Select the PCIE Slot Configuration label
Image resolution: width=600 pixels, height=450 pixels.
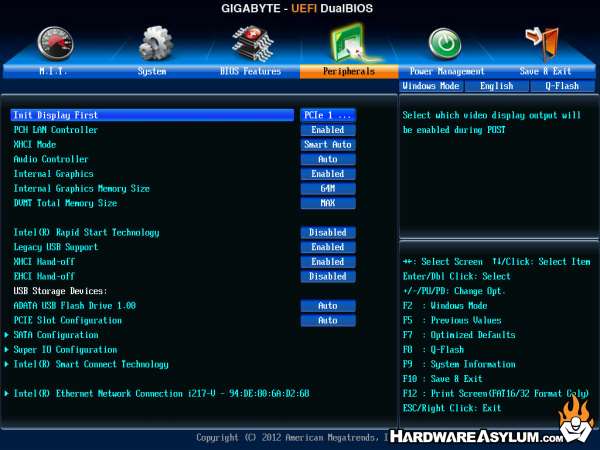[68, 320]
